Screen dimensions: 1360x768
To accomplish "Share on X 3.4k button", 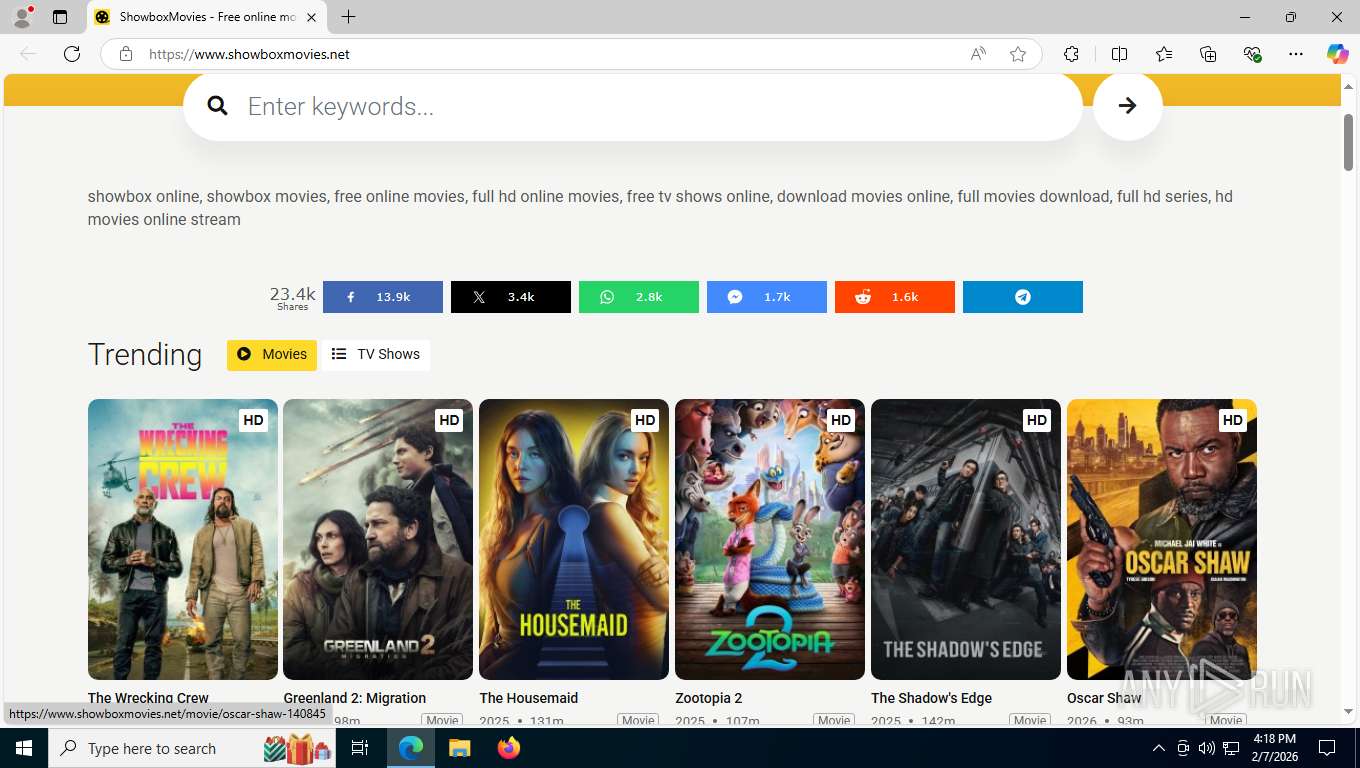I will pos(510,297).
